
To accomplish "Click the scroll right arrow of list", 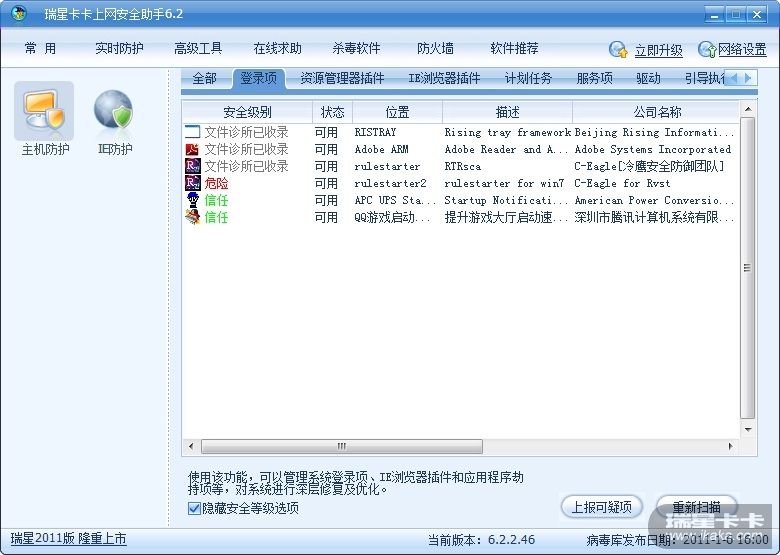I will pos(730,446).
